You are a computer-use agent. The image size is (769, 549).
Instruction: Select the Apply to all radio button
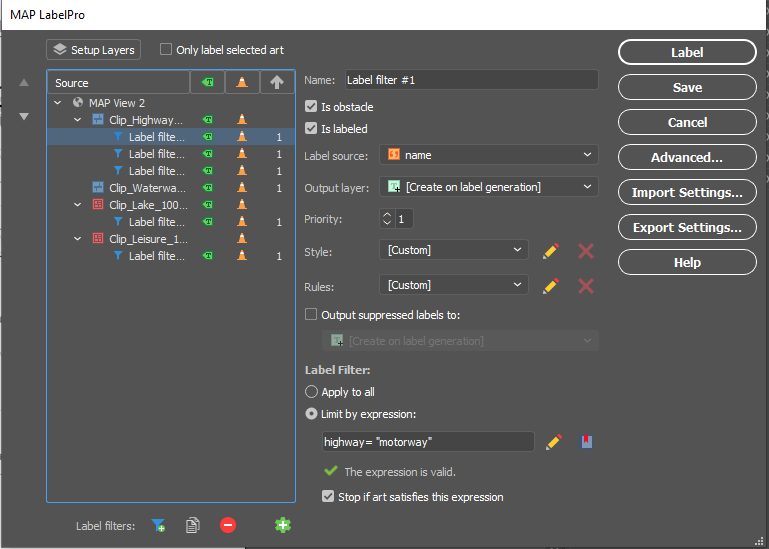pos(311,392)
